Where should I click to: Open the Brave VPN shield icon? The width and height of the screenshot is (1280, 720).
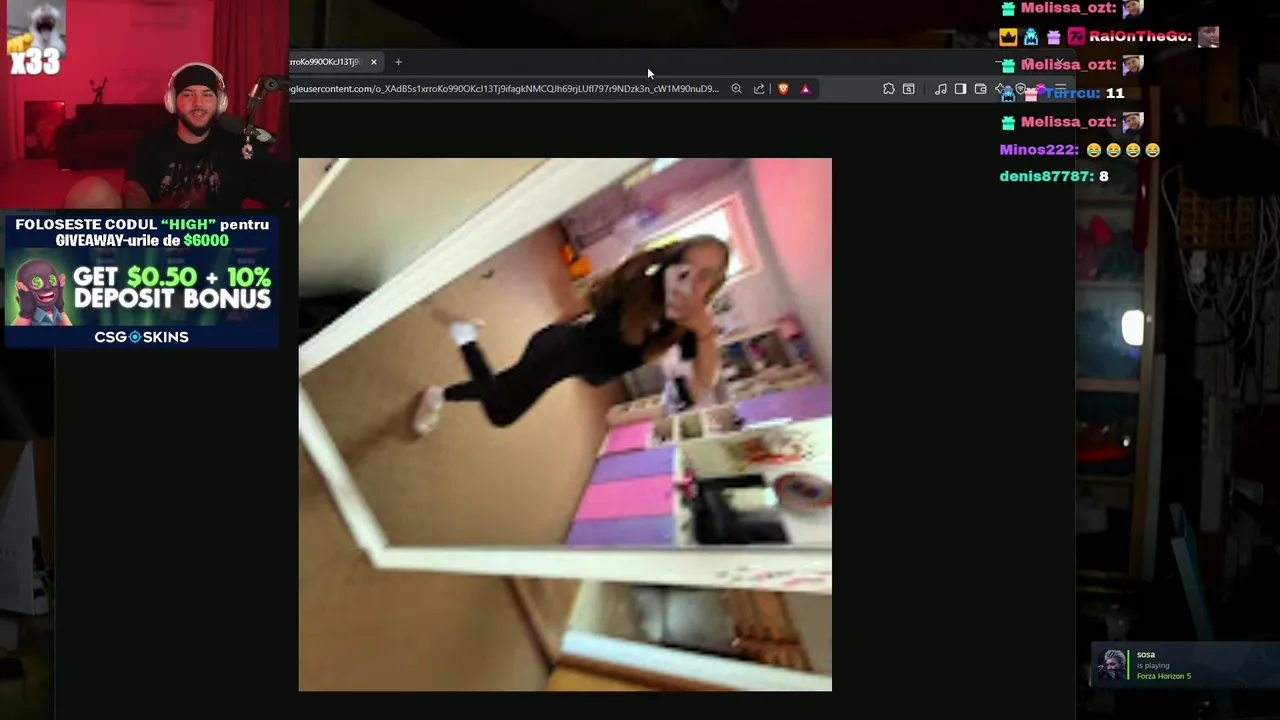click(x=1021, y=88)
